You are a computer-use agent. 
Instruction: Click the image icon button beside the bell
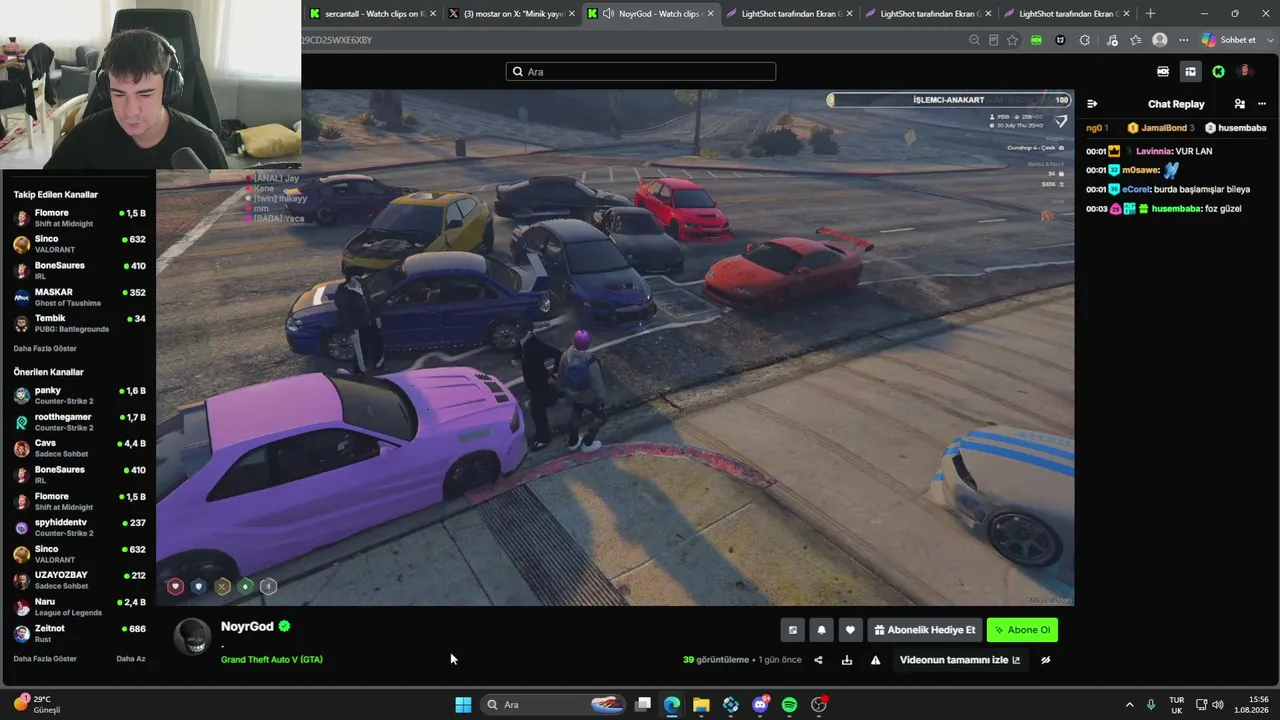(793, 630)
